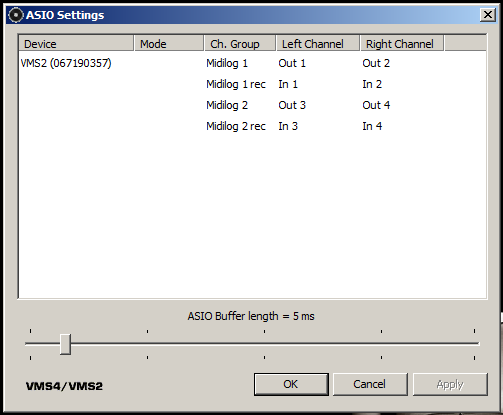The height and width of the screenshot is (415, 503).
Task: Click the Out 1 left channel cell
Action: pyautogui.click(x=292, y=63)
